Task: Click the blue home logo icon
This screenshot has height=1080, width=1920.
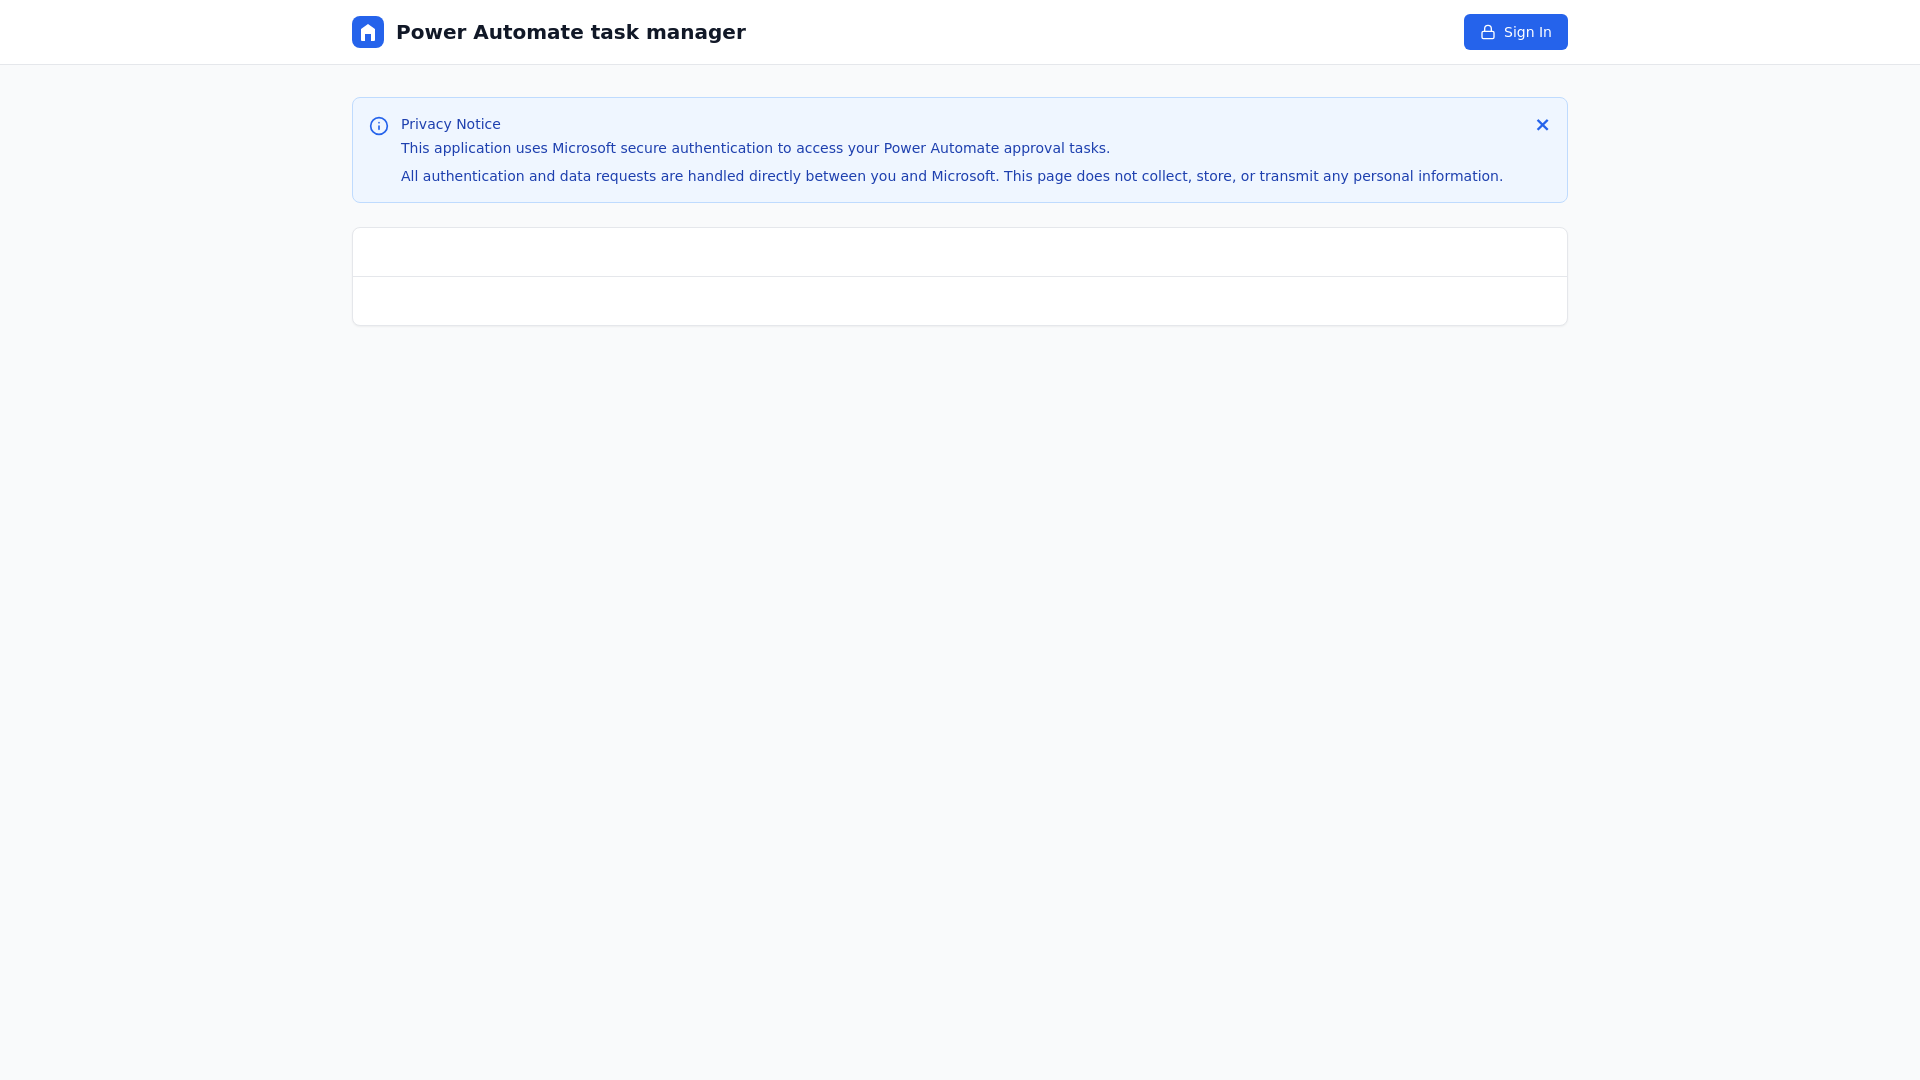Action: pos(368,32)
